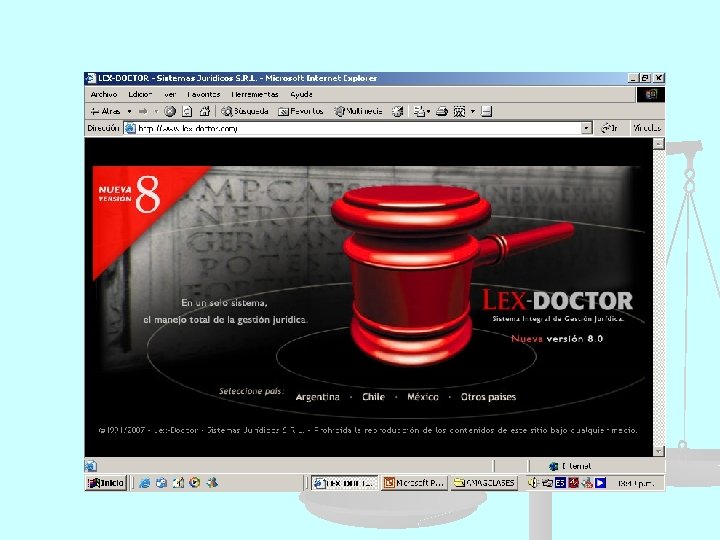Image resolution: width=720 pixels, height=540 pixels.
Task: Click the Ir go button
Action: (609, 128)
